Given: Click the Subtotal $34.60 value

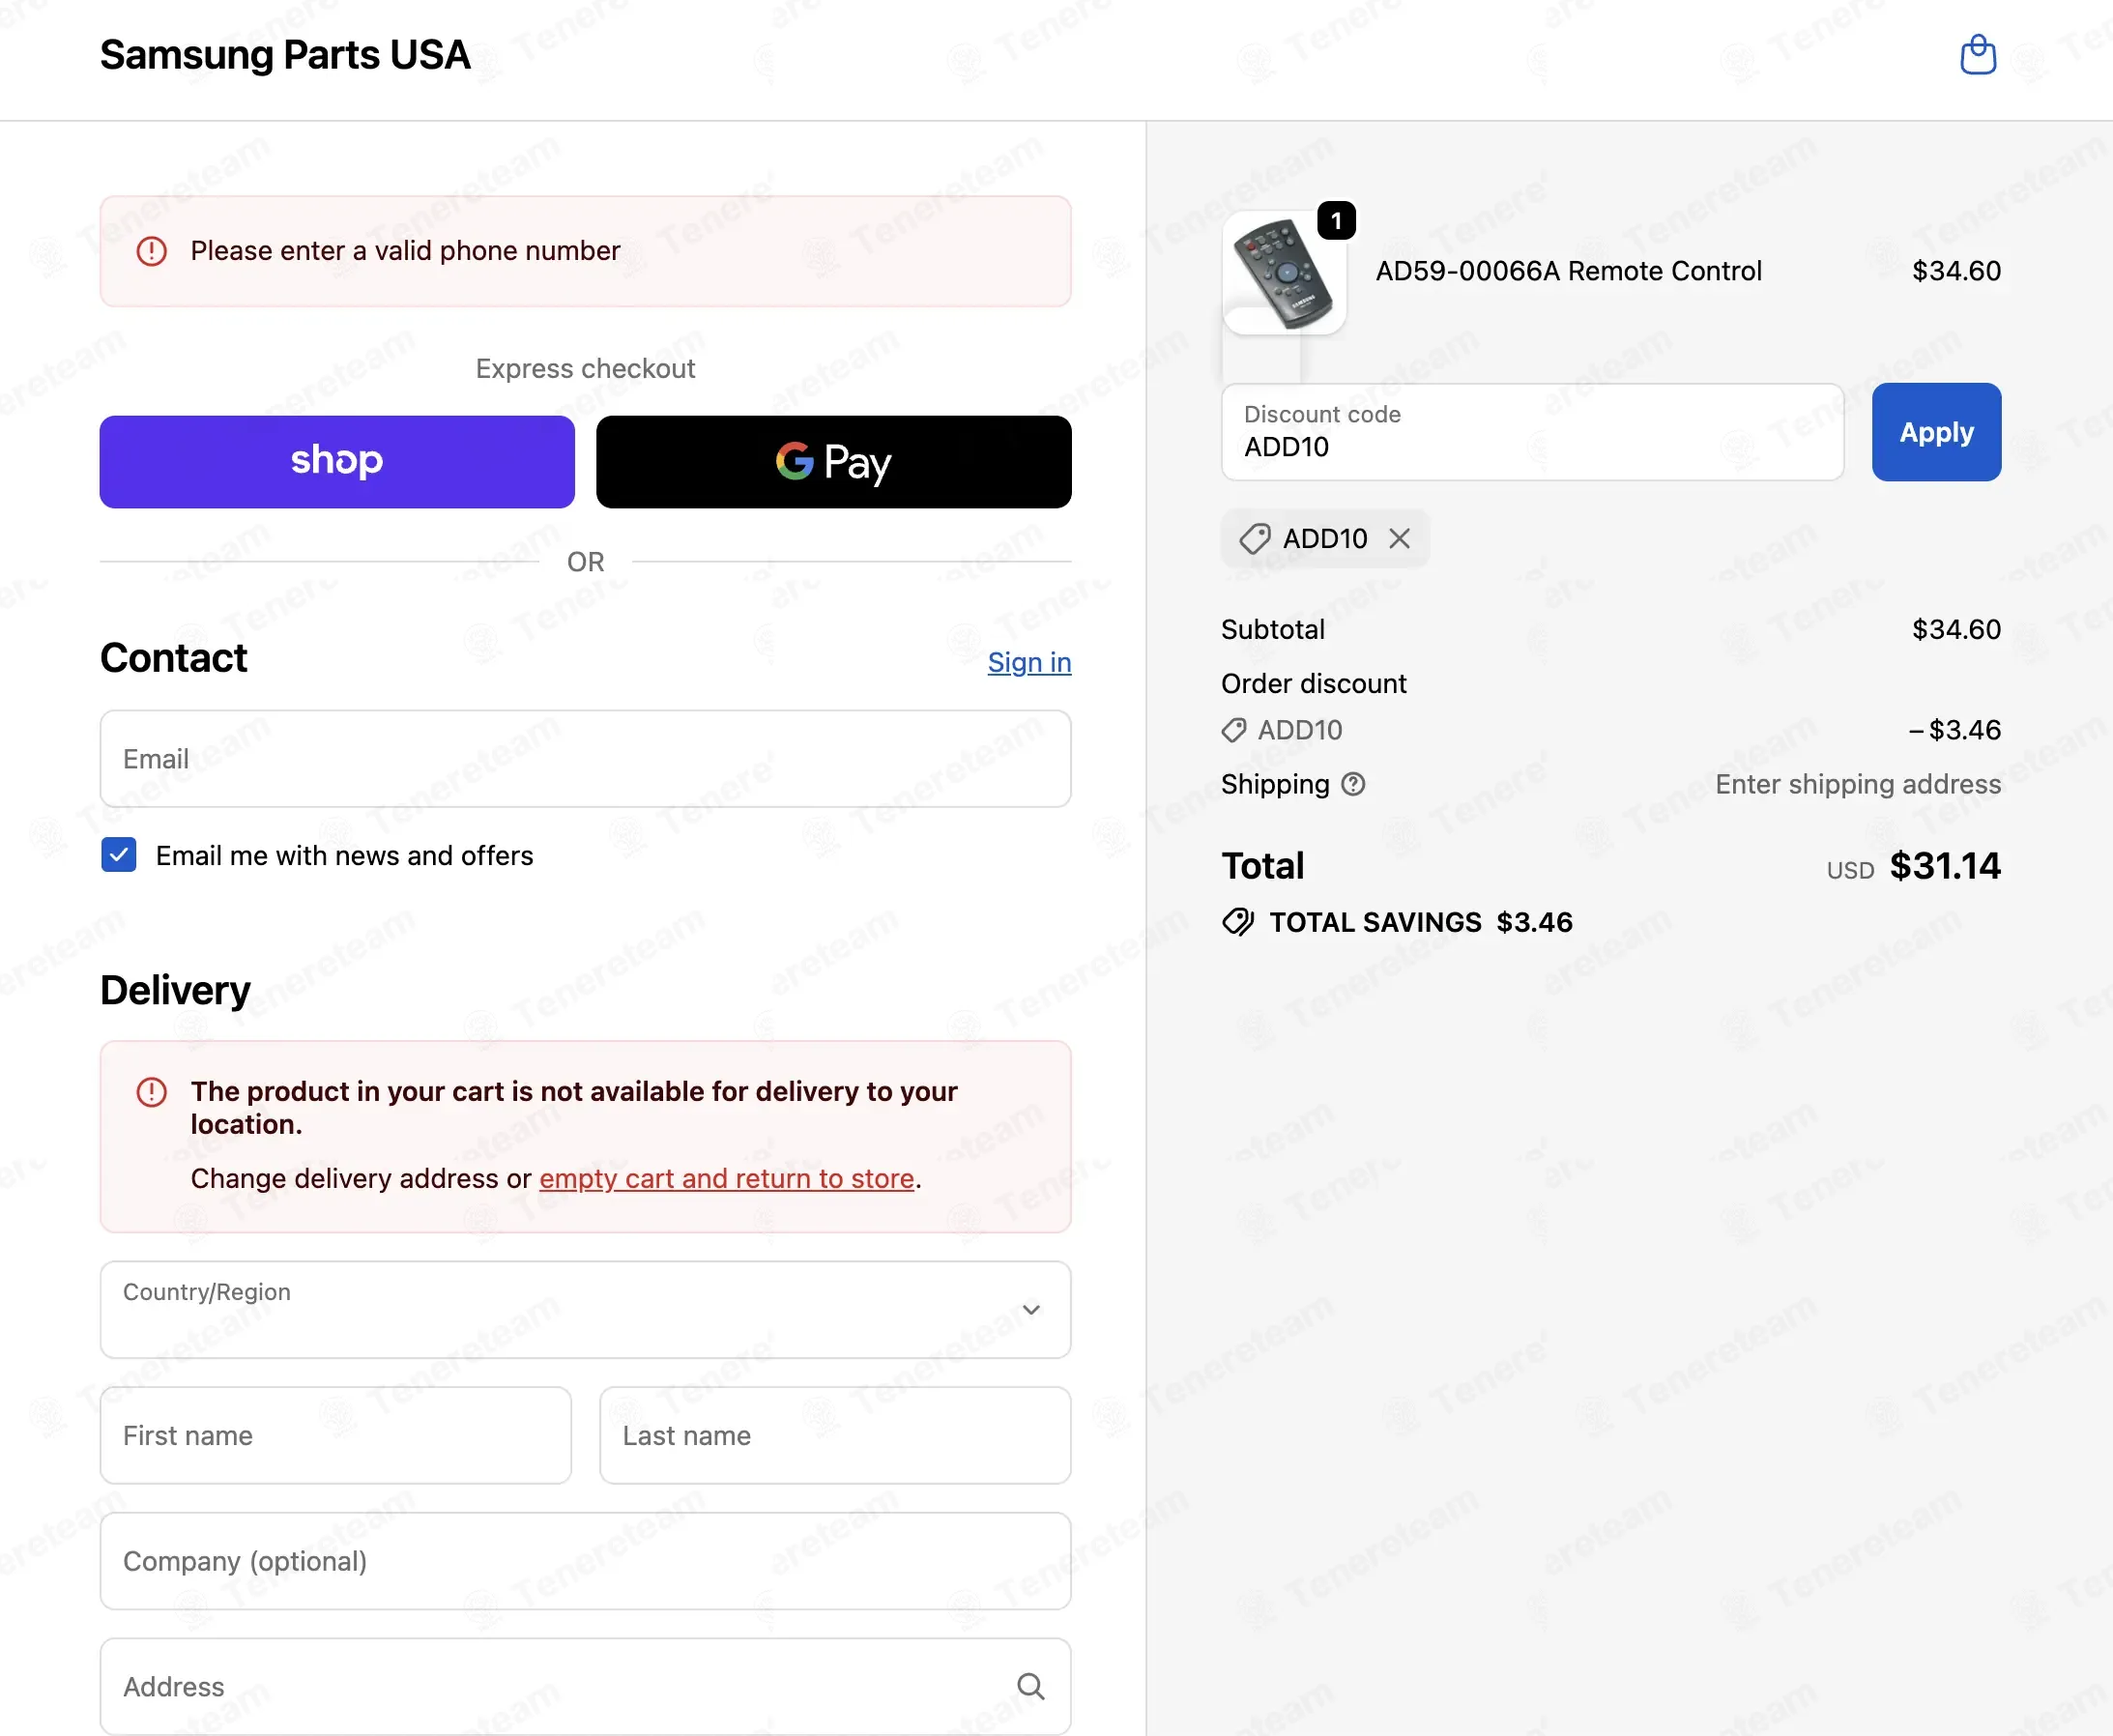Looking at the screenshot, I should coord(1956,629).
